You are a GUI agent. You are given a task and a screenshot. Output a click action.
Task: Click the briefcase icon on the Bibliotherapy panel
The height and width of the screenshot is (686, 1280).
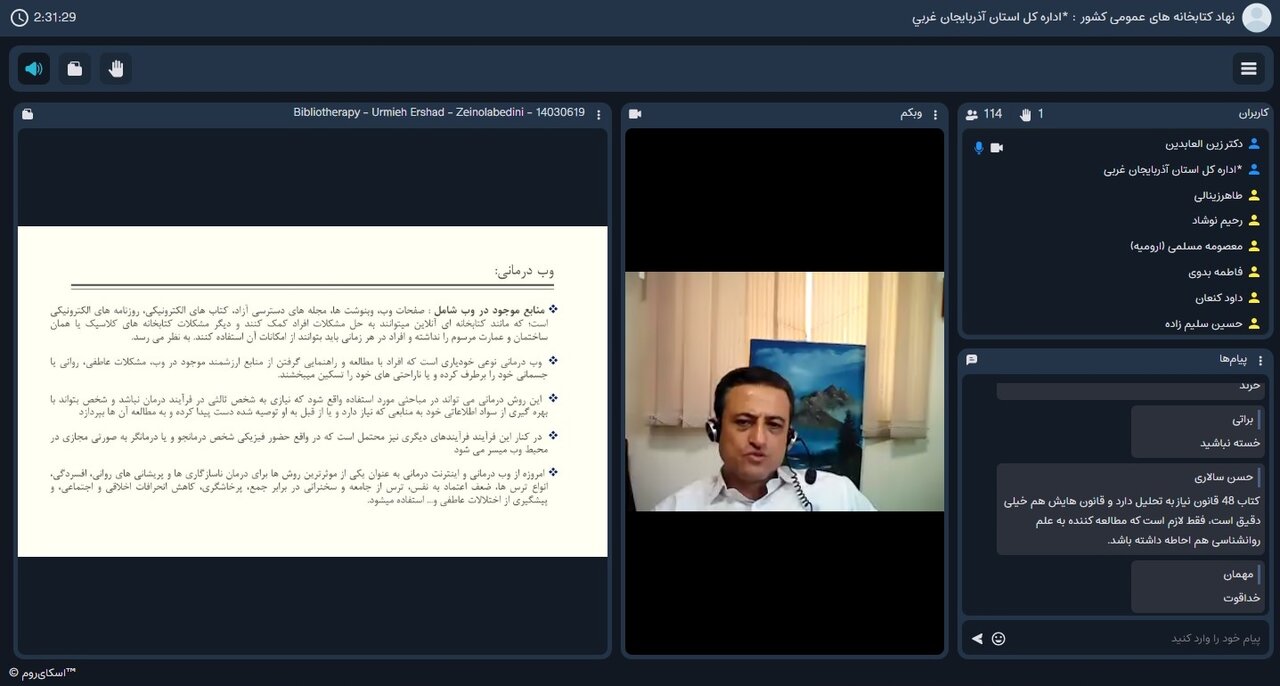click(27, 114)
